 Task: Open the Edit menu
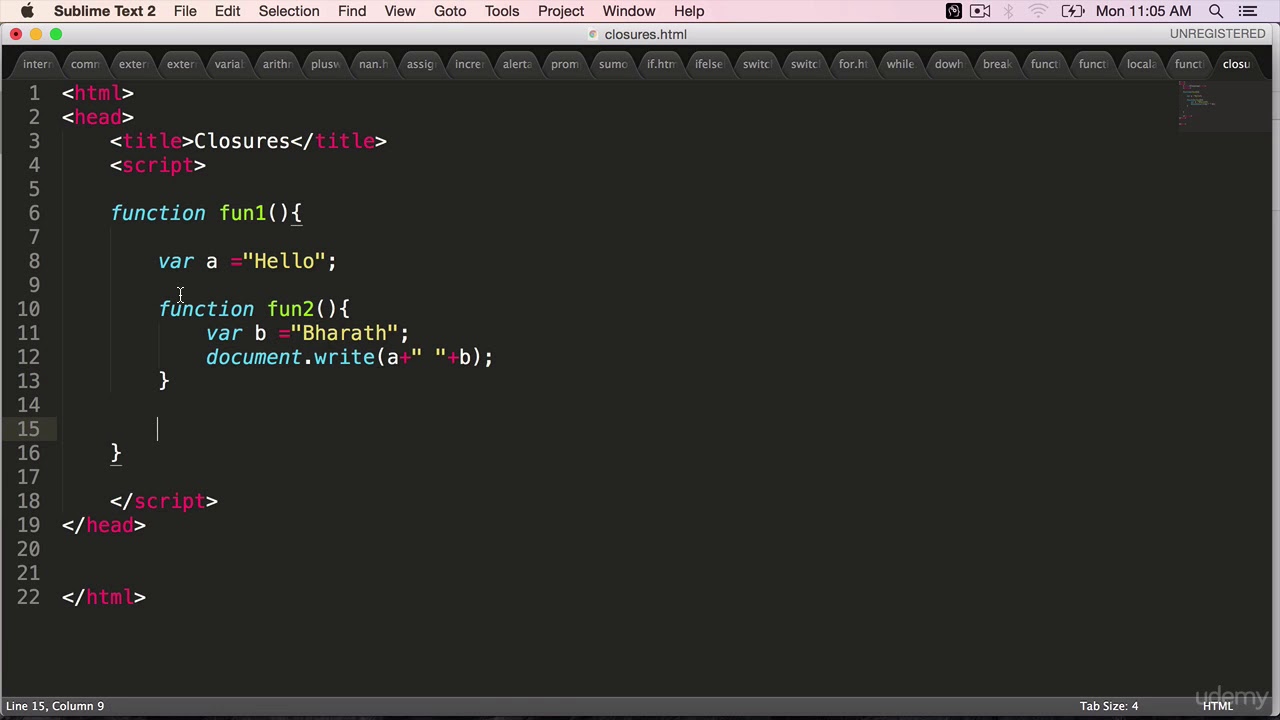(227, 11)
